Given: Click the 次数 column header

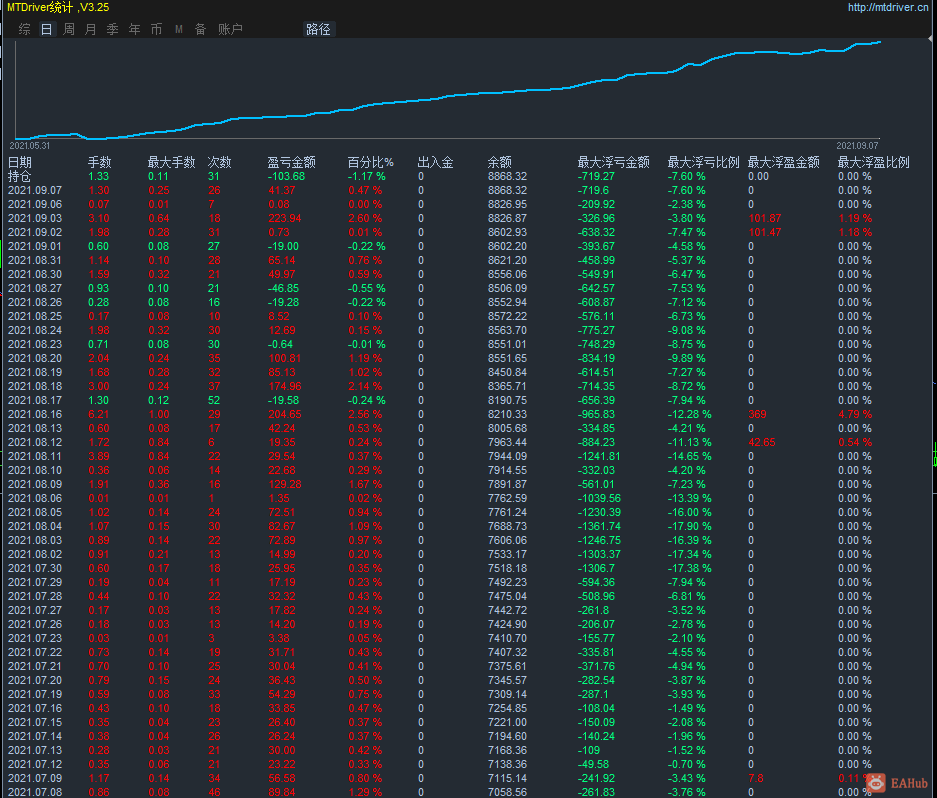Looking at the screenshot, I should tap(219, 162).
